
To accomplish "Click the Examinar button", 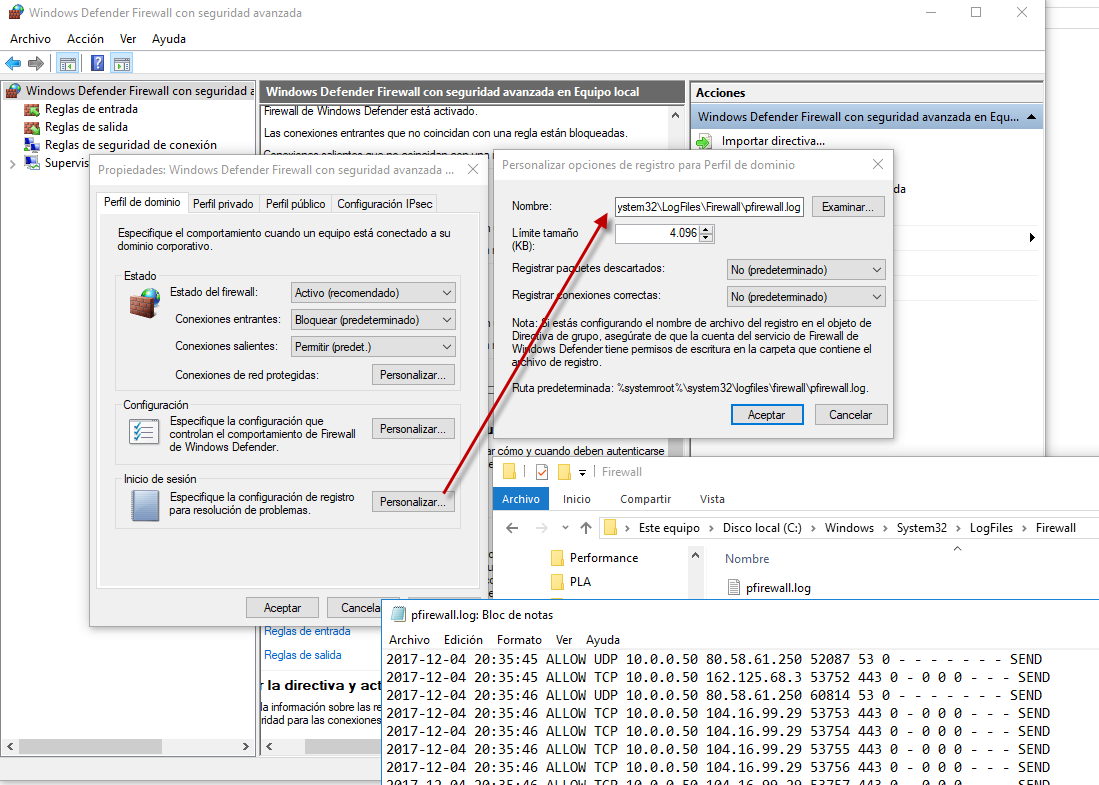I will (848, 207).
